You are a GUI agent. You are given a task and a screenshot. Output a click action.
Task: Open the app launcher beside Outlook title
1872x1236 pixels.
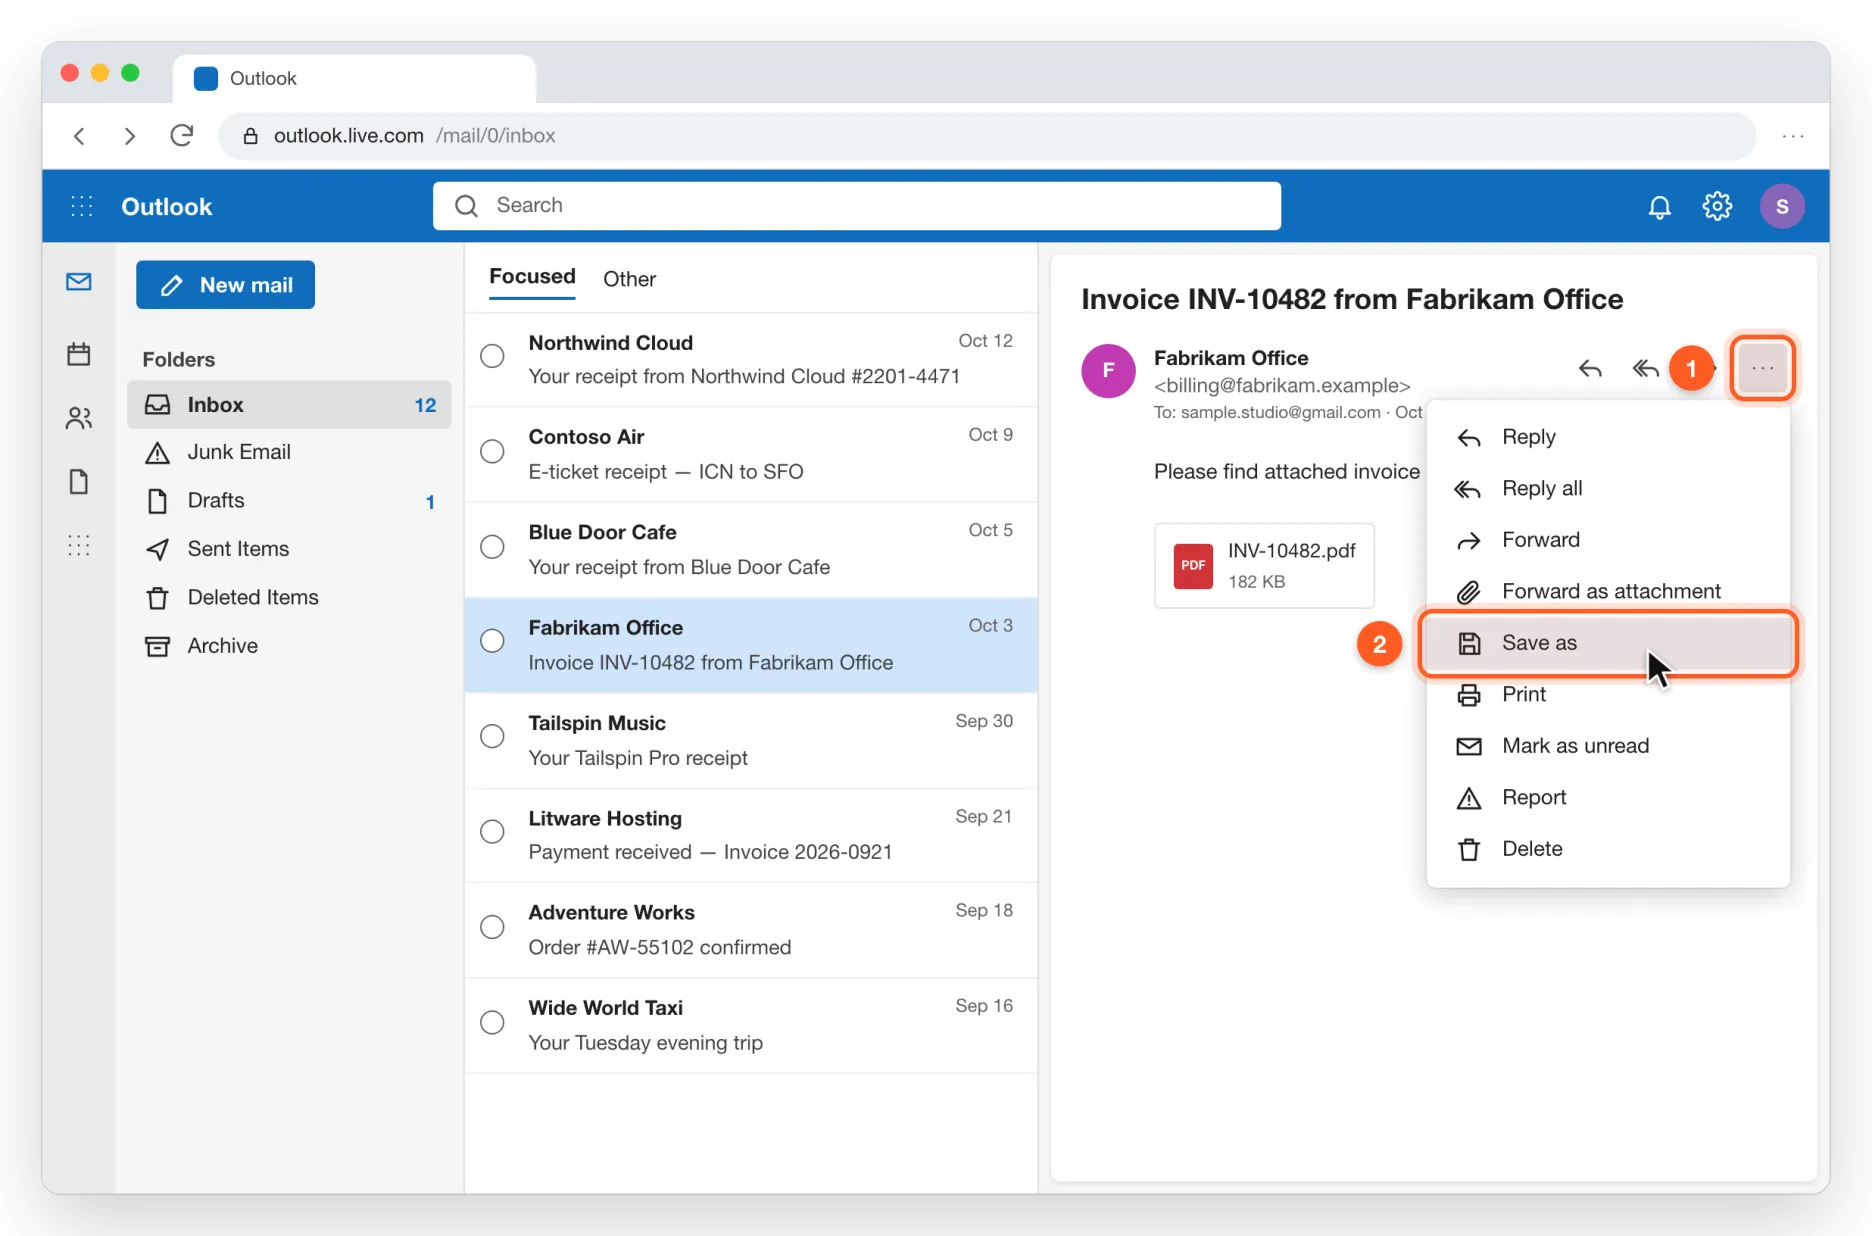tap(82, 206)
